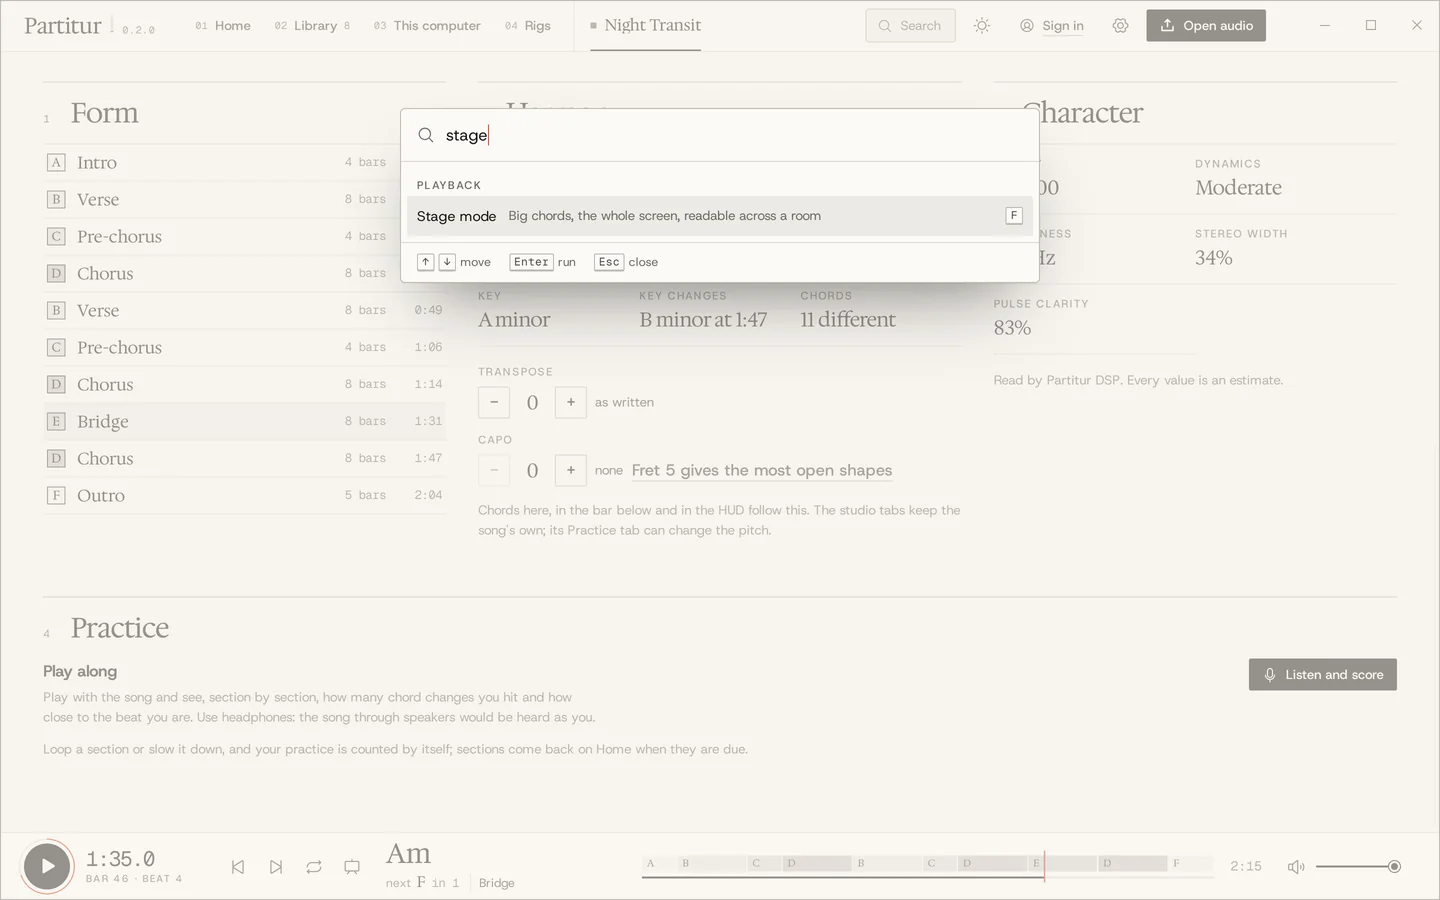Click the play button in the transport bar
The width and height of the screenshot is (1440, 900).
click(47, 866)
